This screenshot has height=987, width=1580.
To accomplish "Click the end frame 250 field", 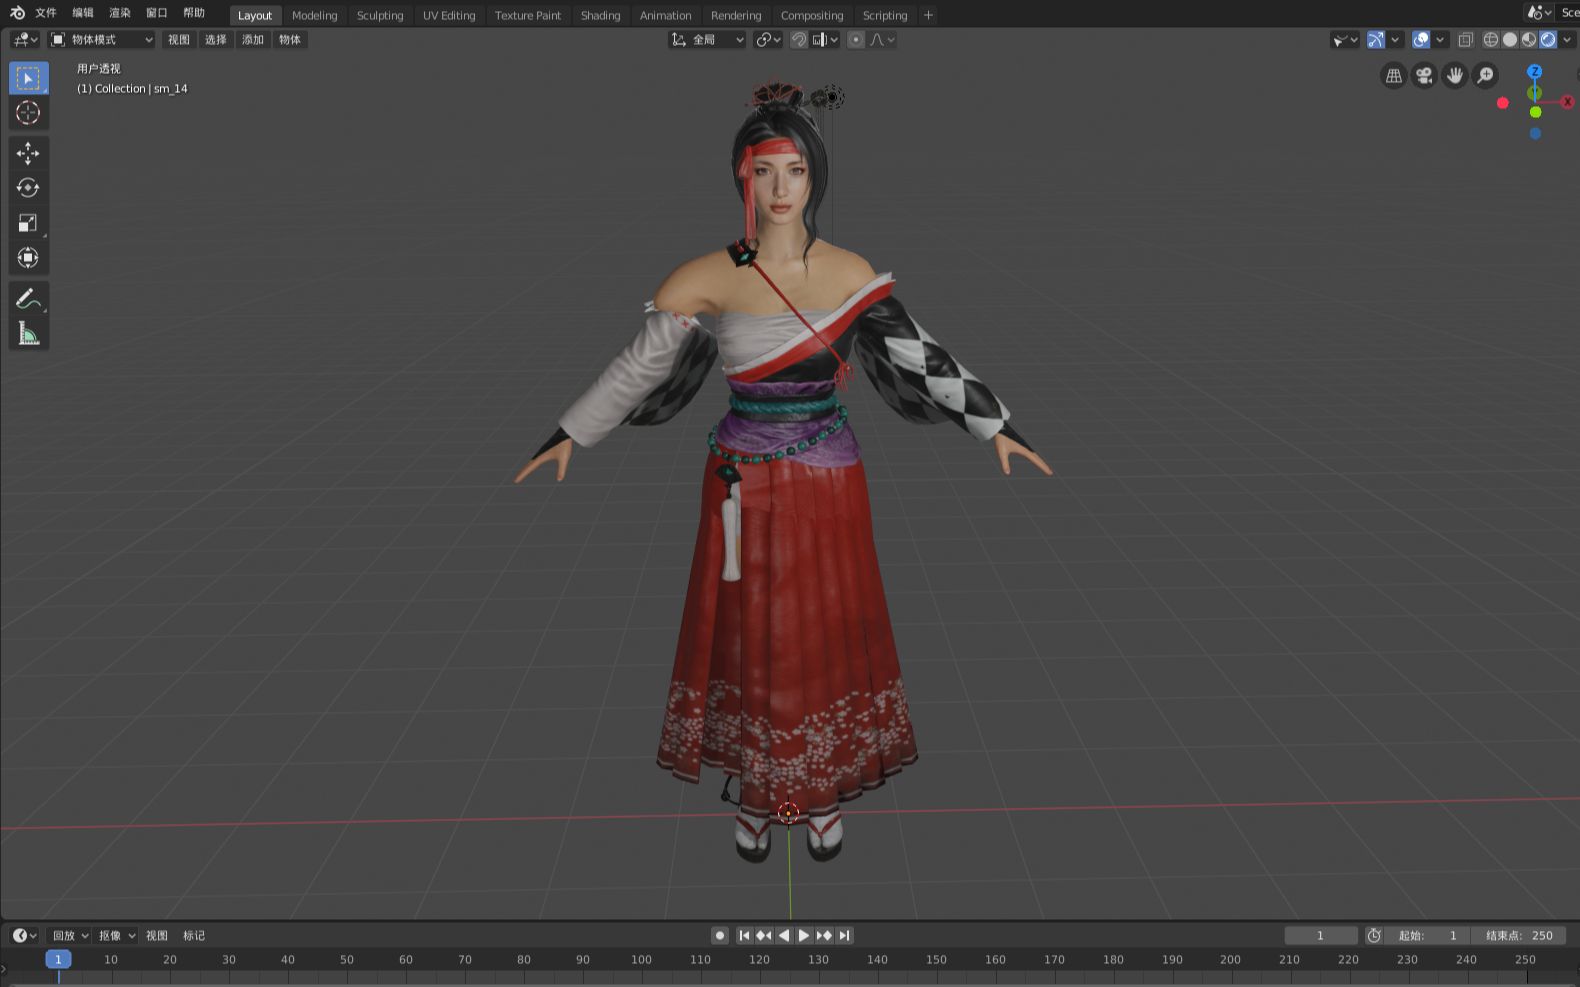I will coord(1518,935).
